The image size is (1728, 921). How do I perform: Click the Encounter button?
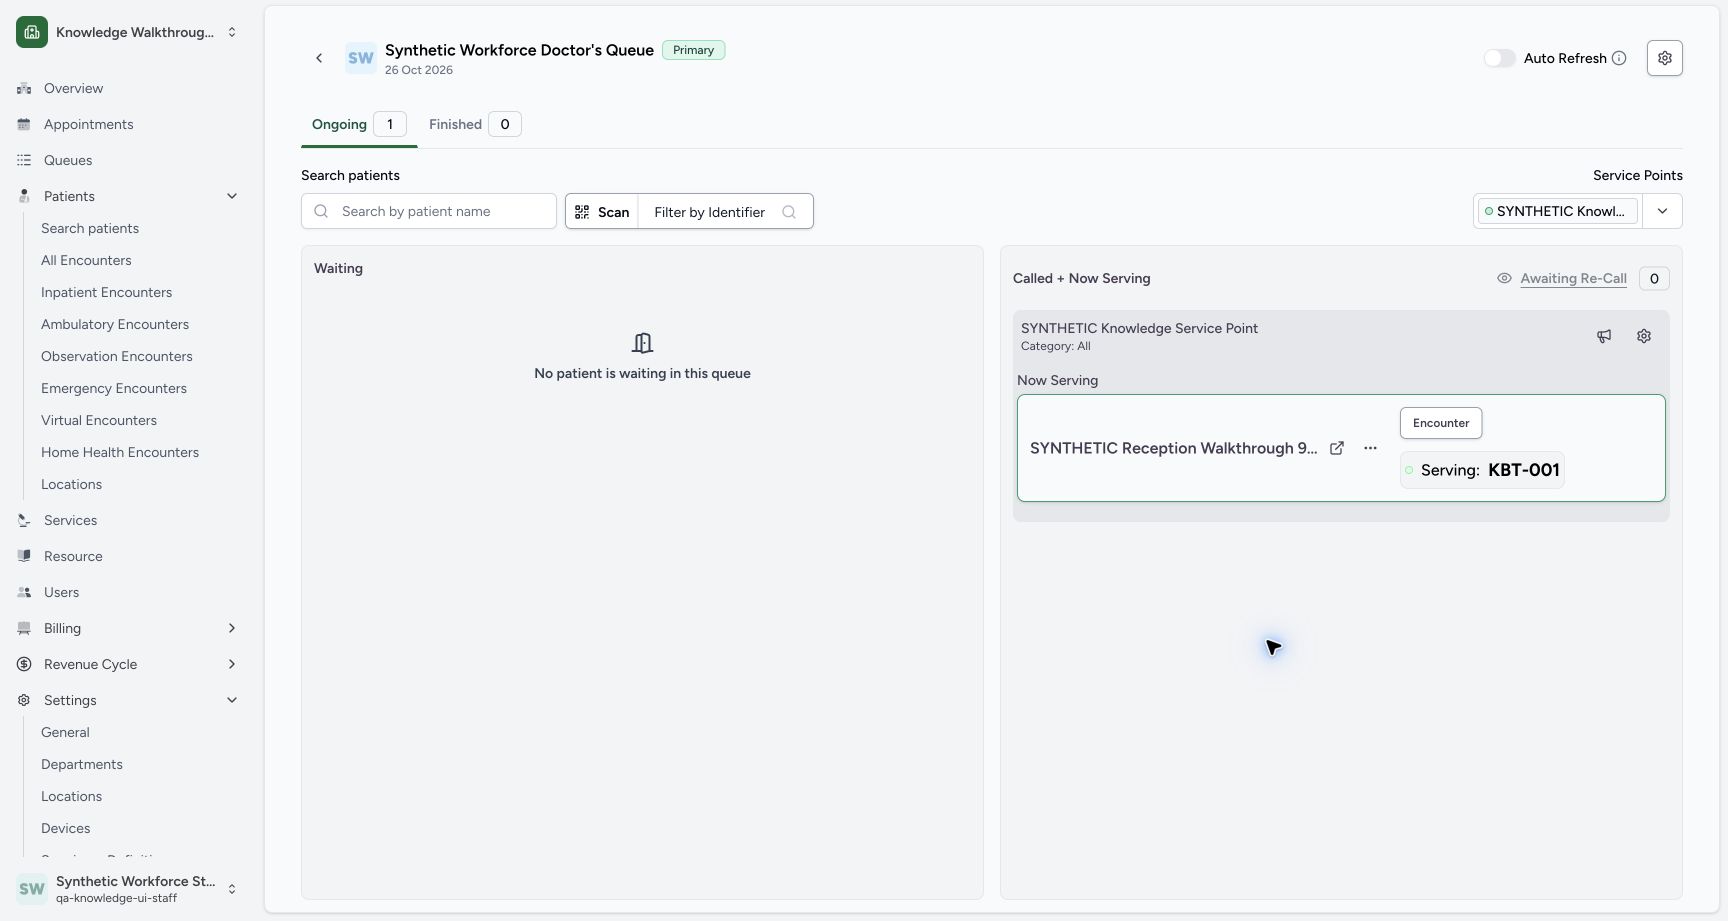pyautogui.click(x=1441, y=423)
